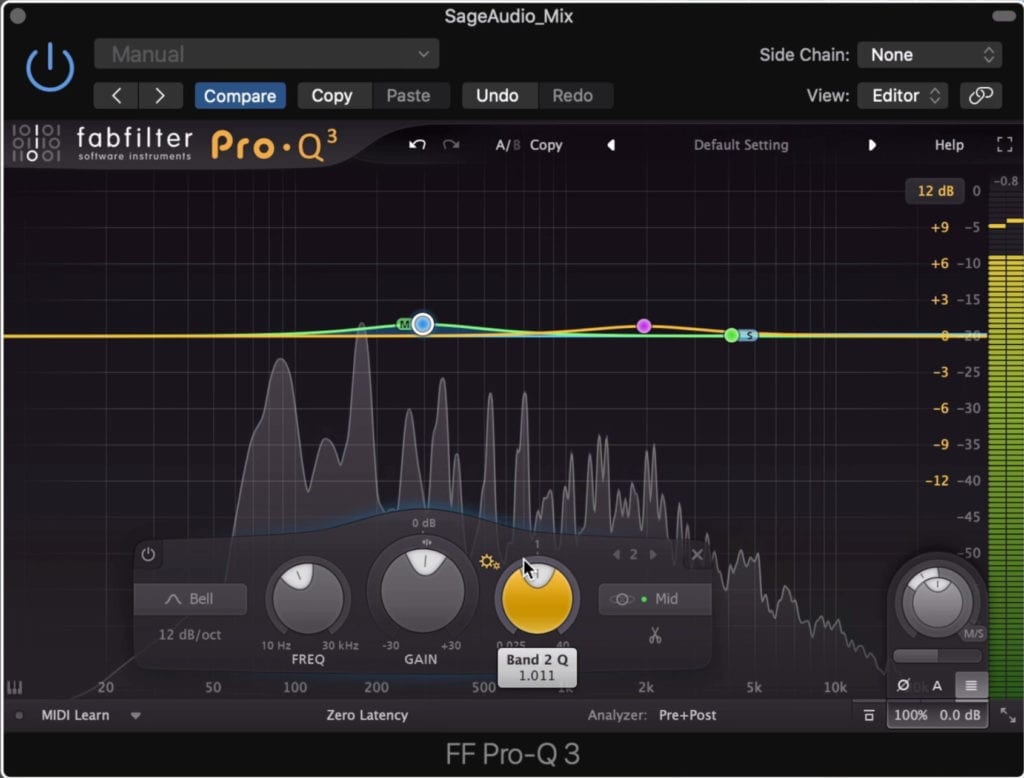Viewport: 1024px width, 778px height.
Task: Select next preset with right triangle
Action: pos(872,145)
